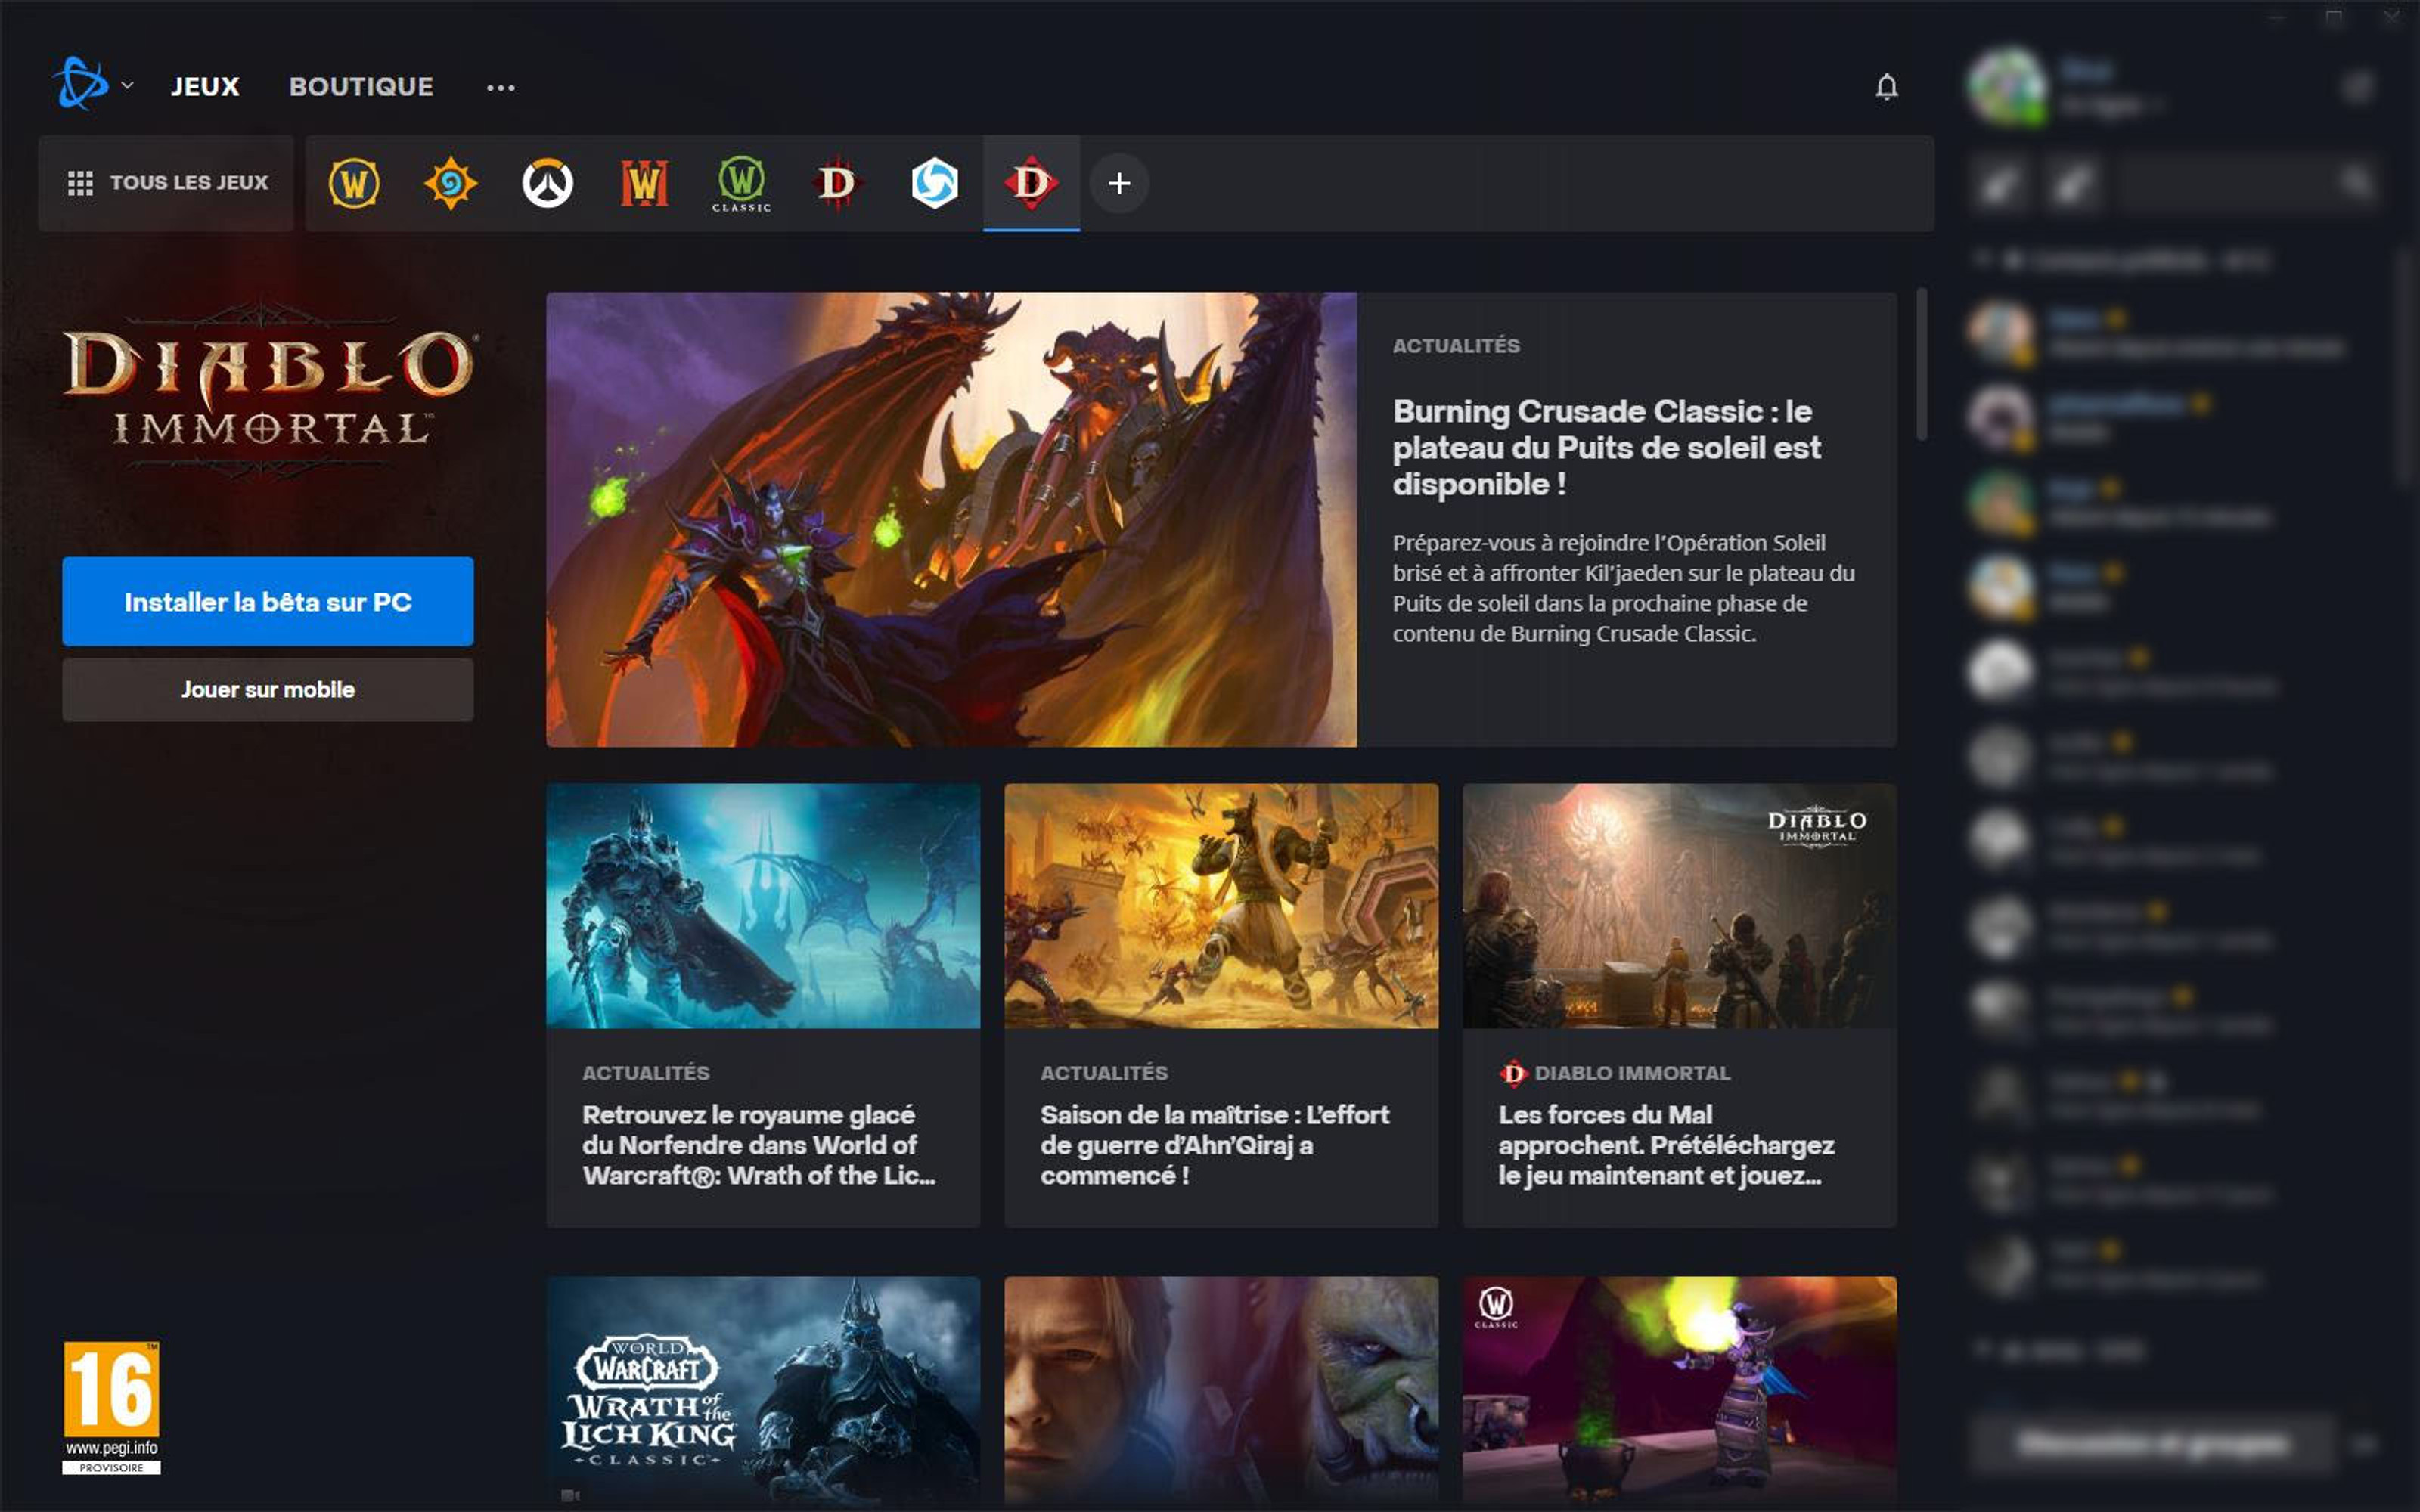
Task: Select WoW Classic game icon
Action: tap(741, 184)
